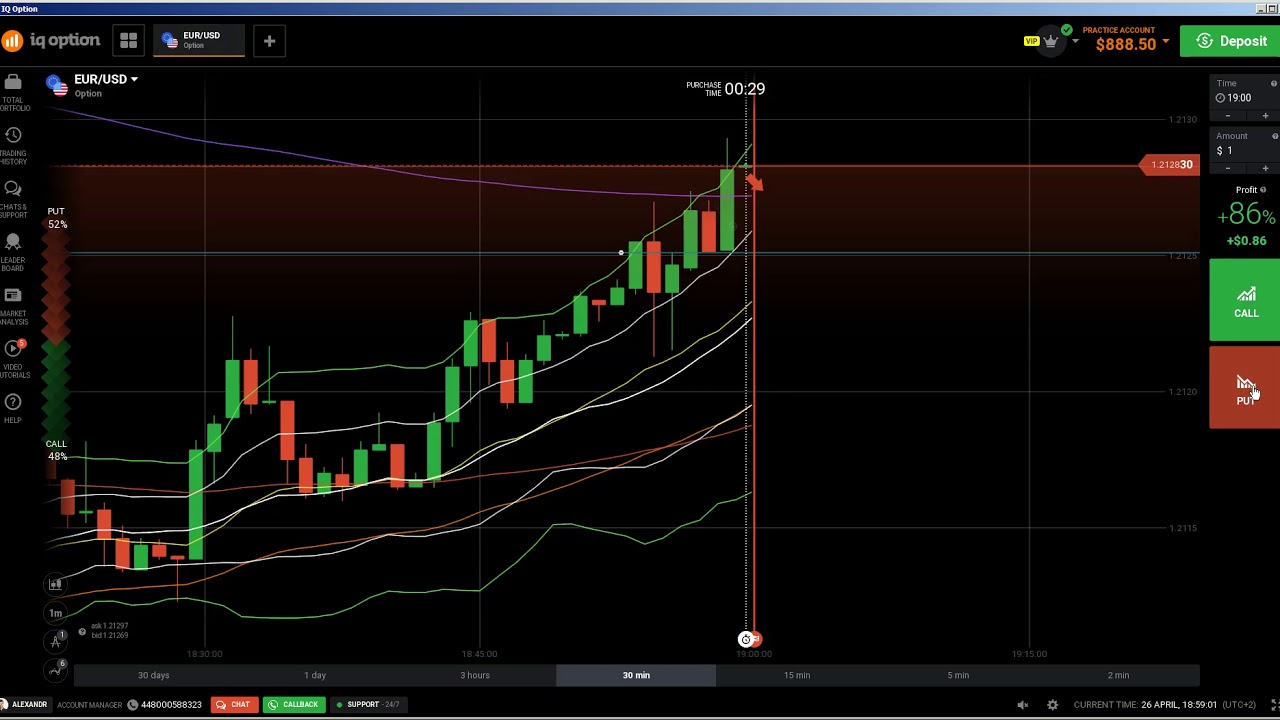Screen dimensions: 1280x720
Task: Open SUPPORT 24/7 button
Action: (367, 704)
